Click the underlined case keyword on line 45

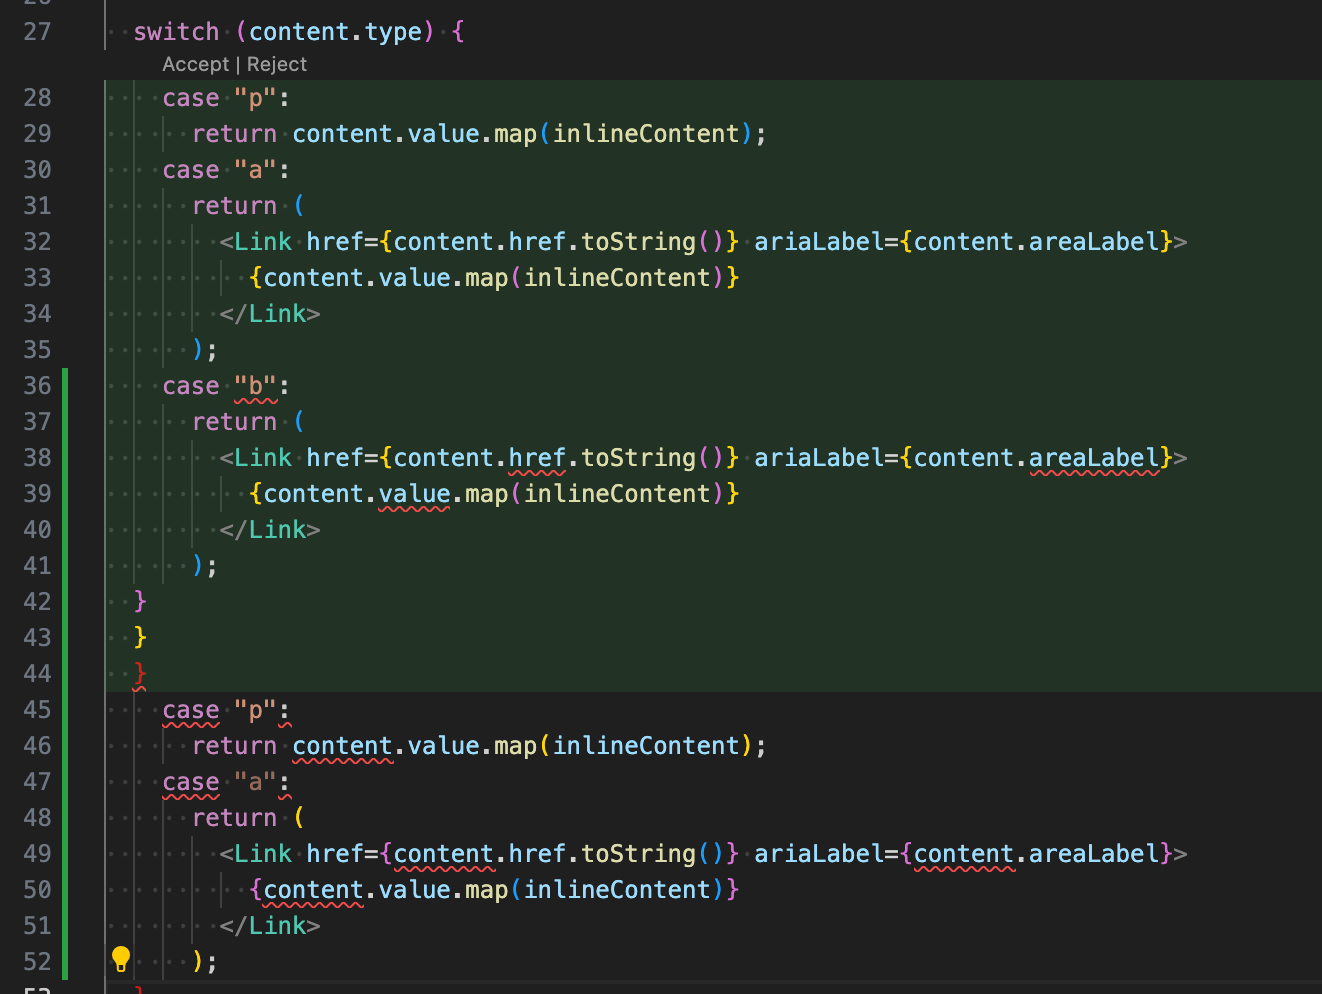coord(190,710)
